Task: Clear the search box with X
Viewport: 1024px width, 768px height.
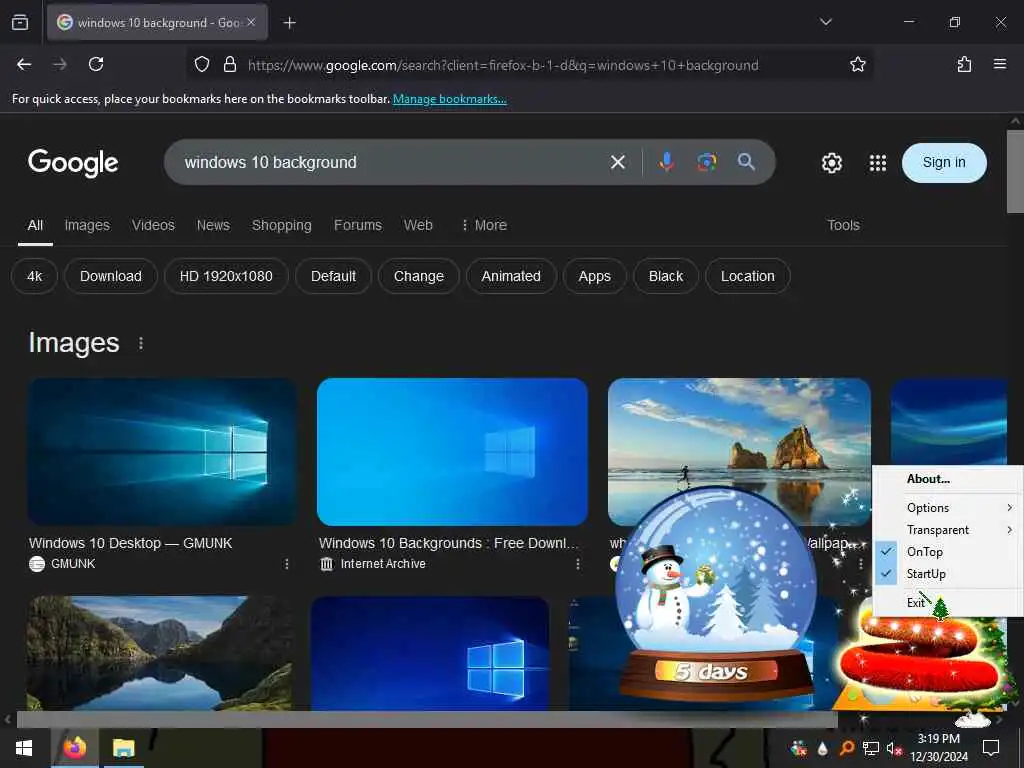Action: pos(618,162)
